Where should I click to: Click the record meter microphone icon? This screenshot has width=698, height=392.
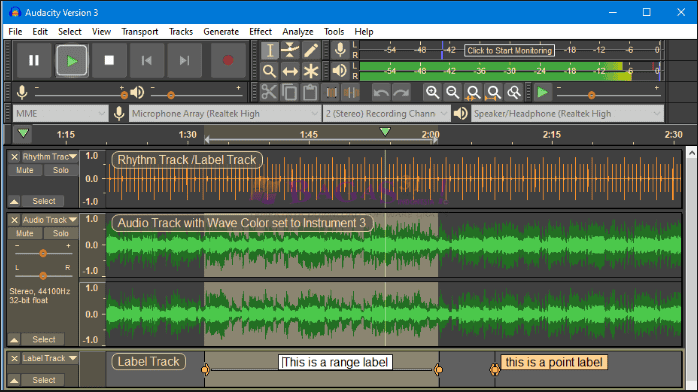340,50
